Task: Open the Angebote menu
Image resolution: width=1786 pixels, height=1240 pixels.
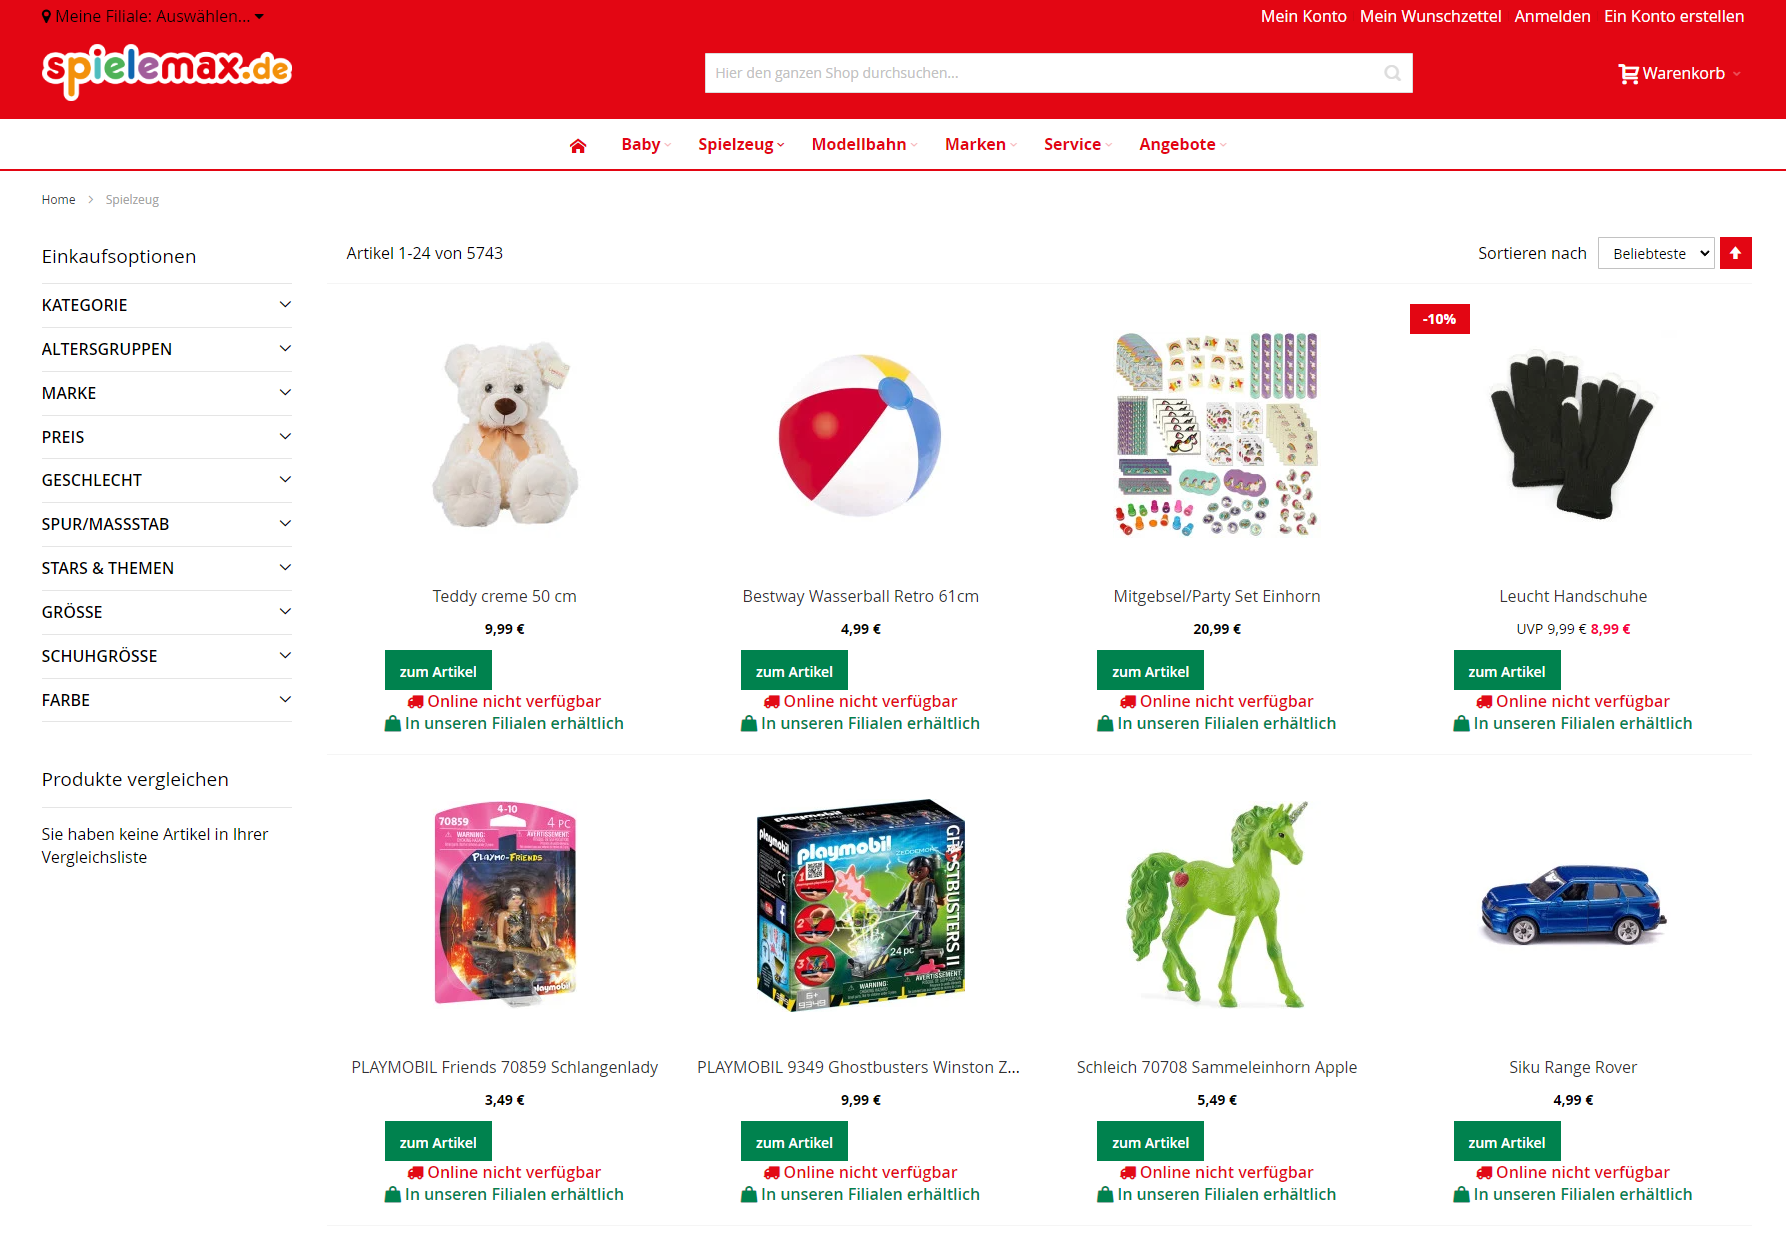Action: pos(1183,144)
